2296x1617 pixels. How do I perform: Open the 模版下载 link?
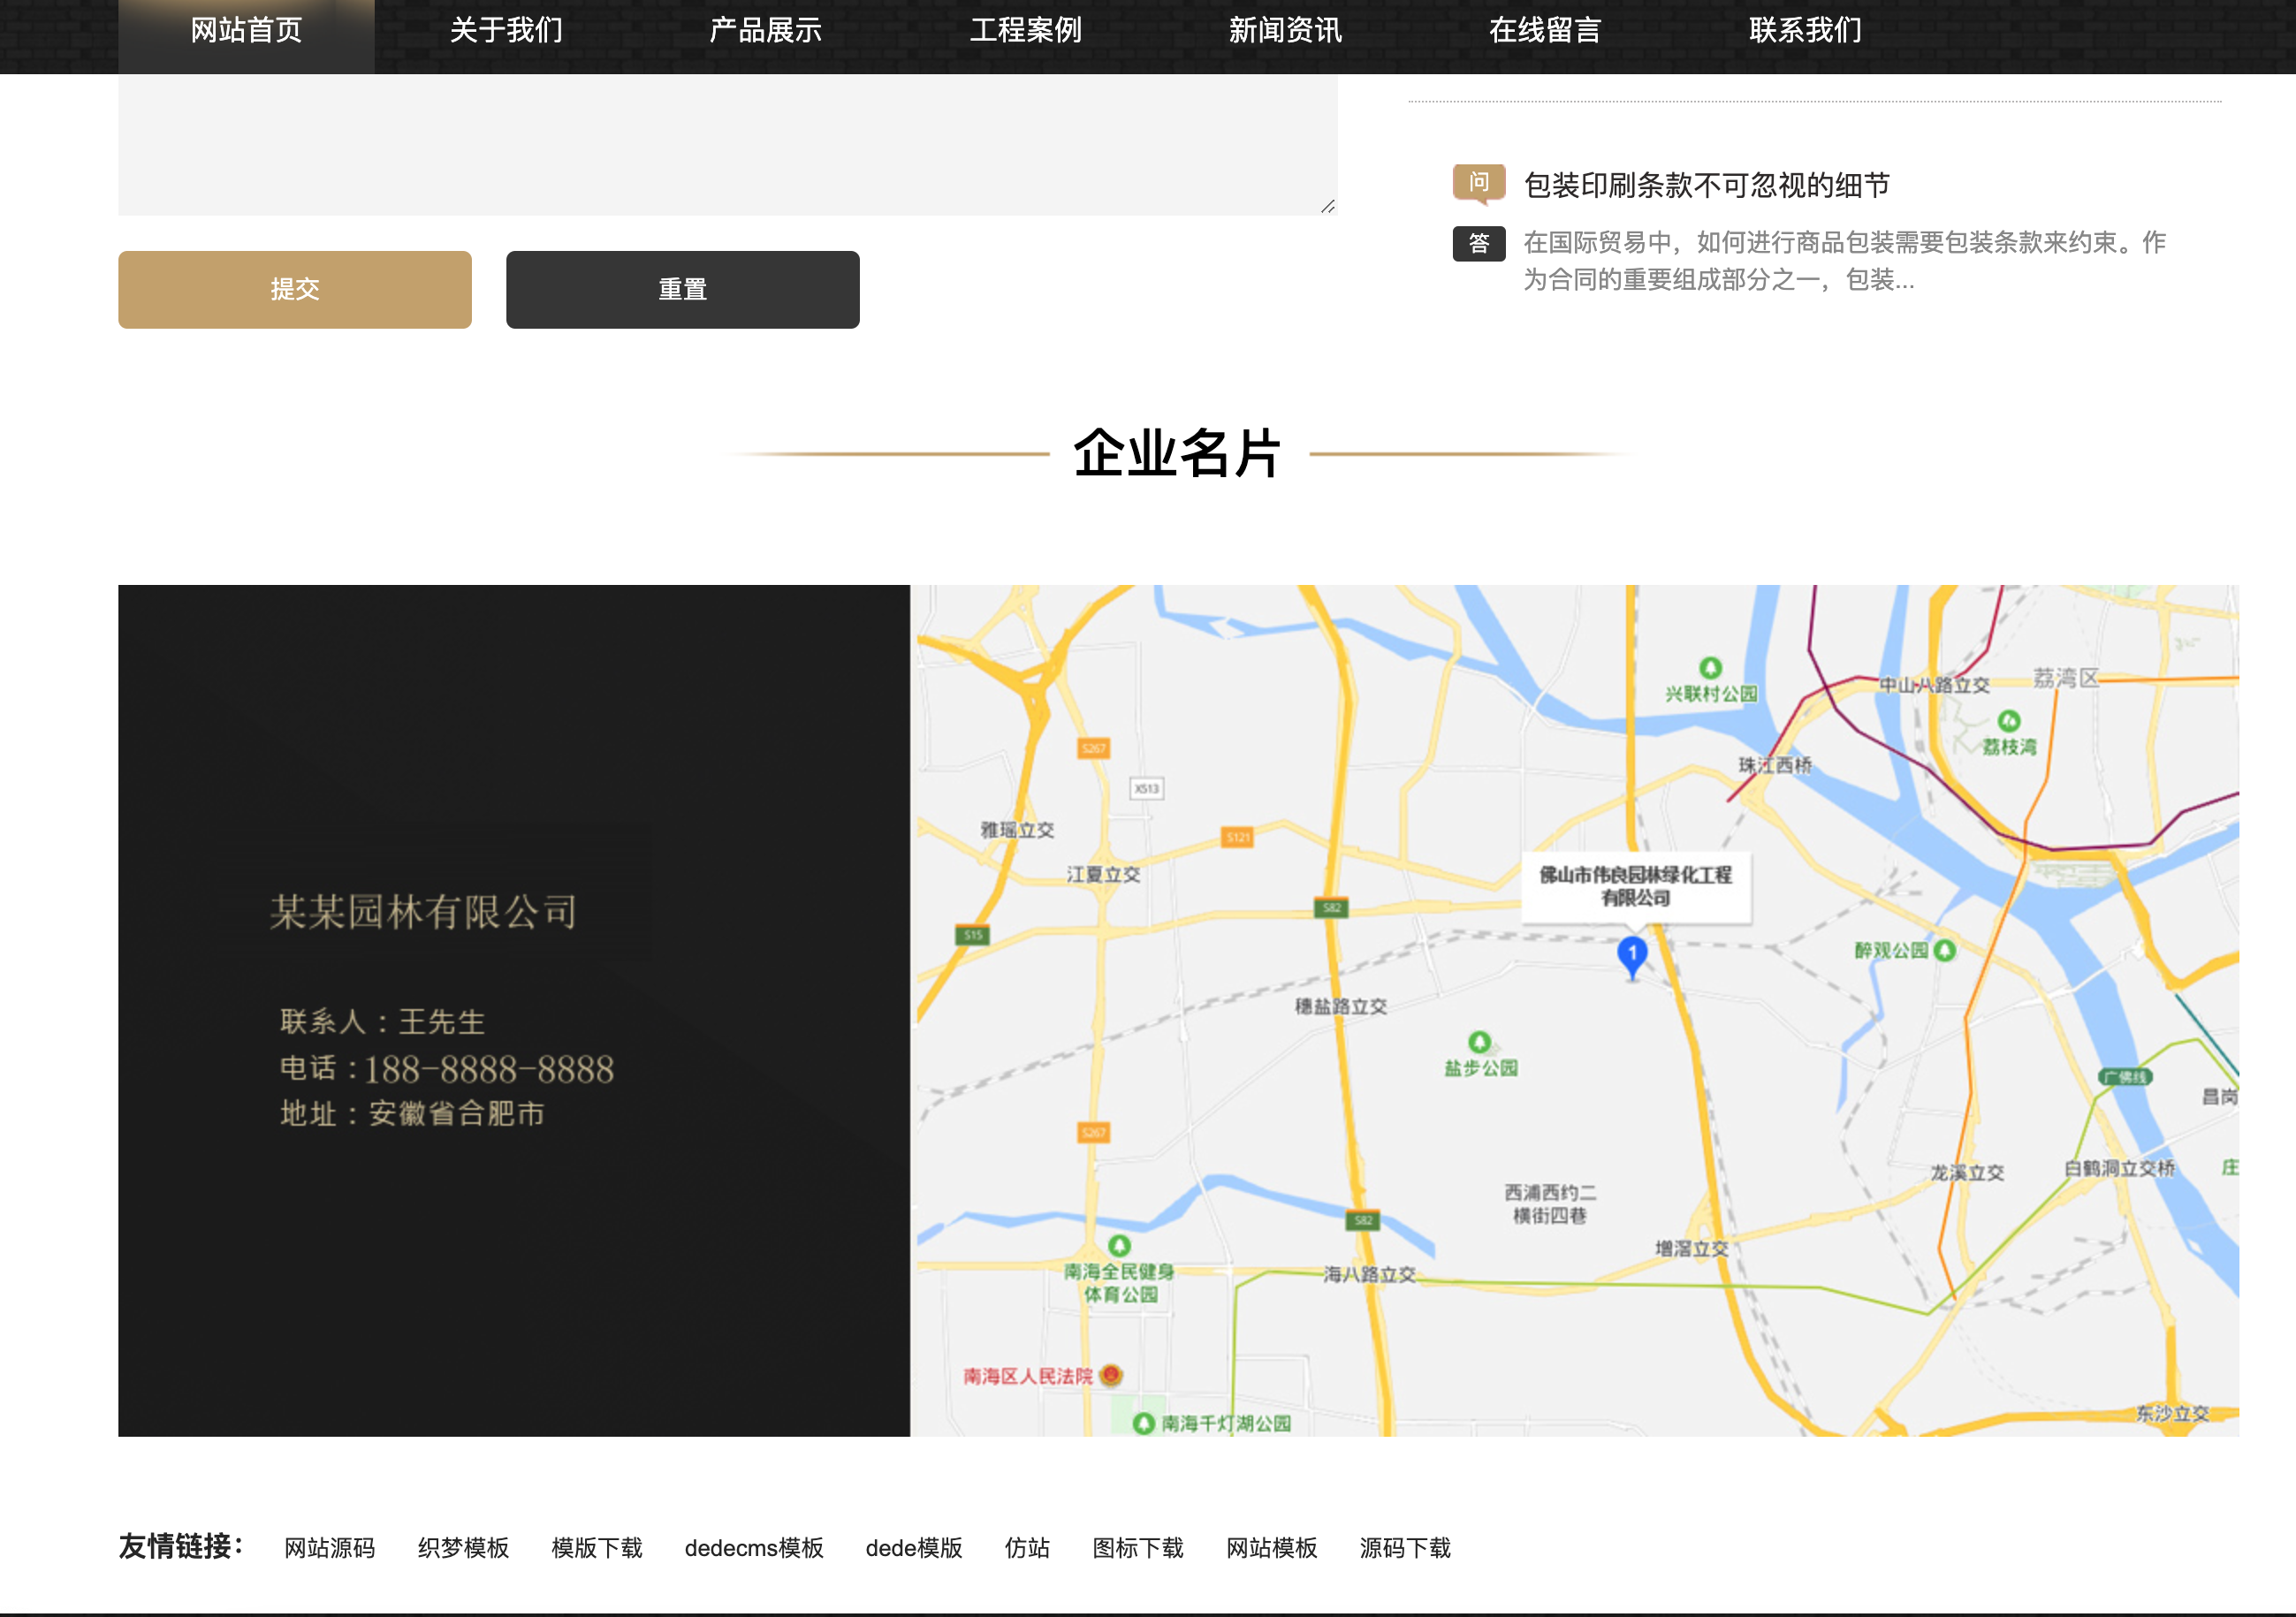coord(597,1548)
